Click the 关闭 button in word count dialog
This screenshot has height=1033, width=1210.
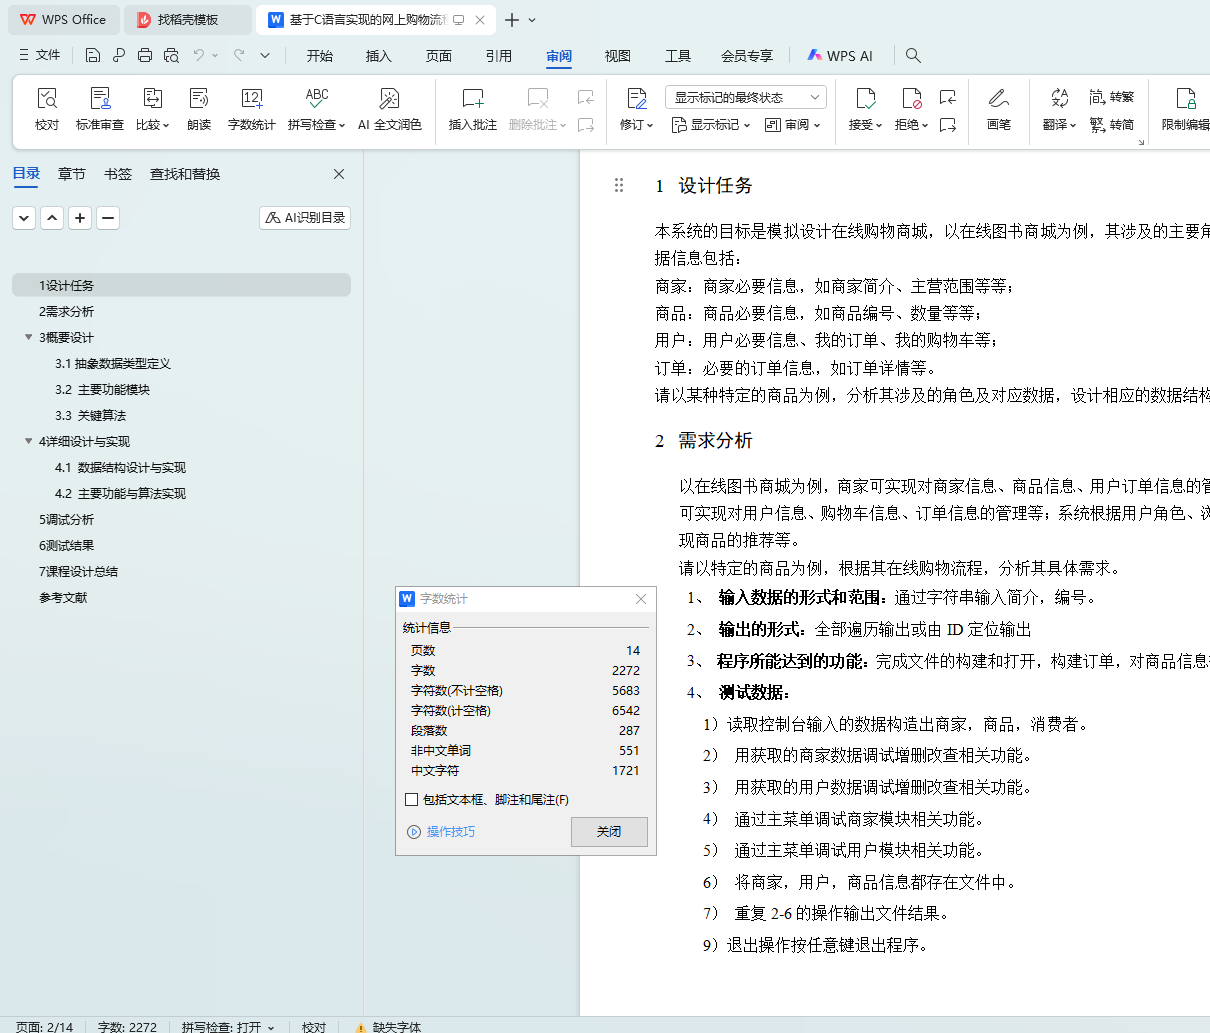click(609, 832)
